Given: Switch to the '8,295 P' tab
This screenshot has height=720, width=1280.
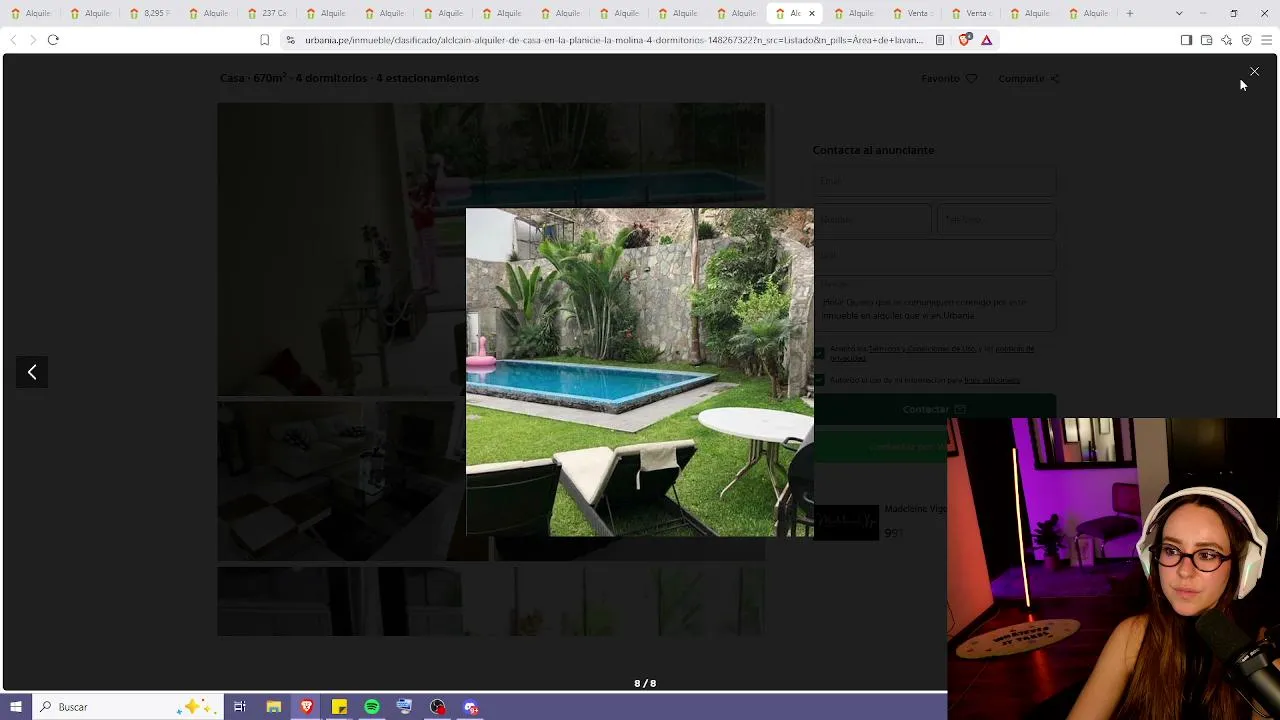Looking at the screenshot, I should click(x=150, y=13).
